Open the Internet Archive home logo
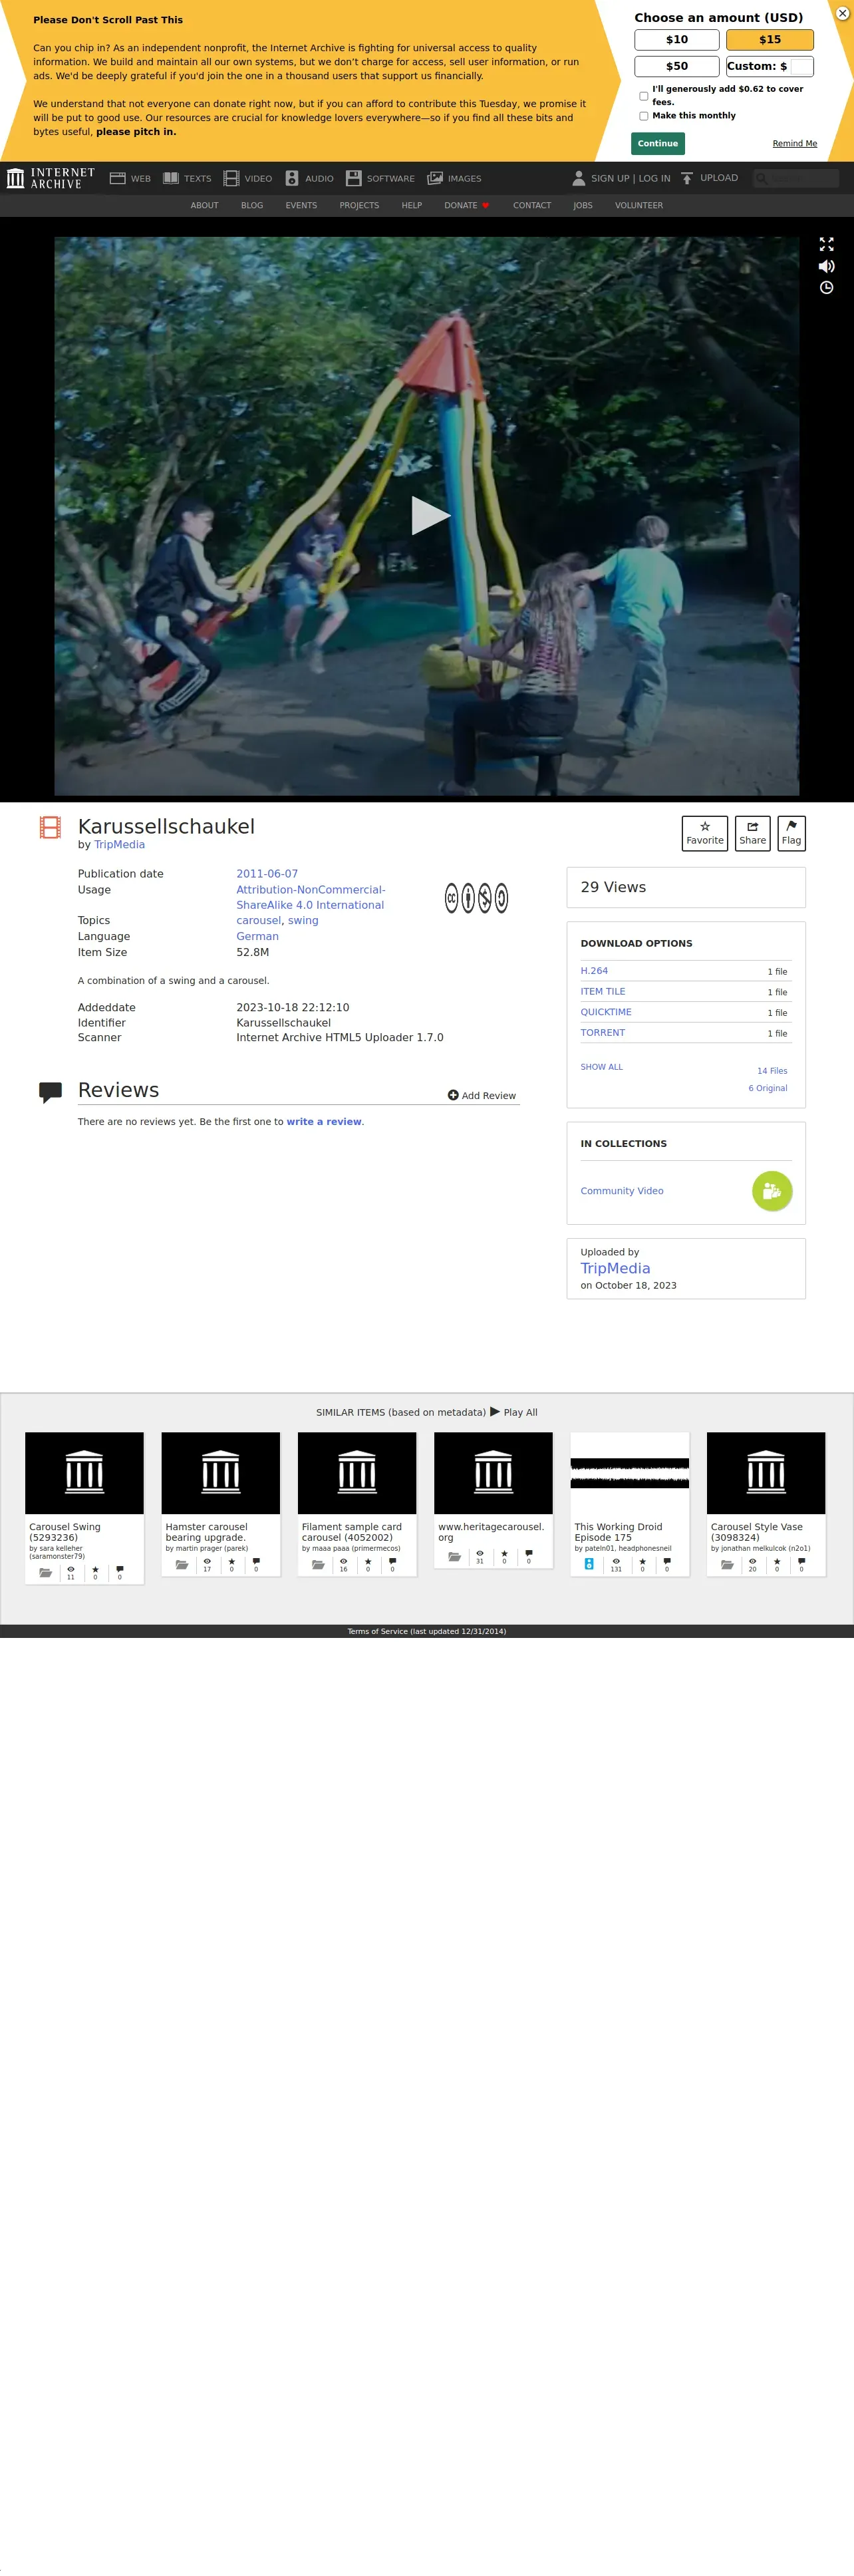 point(51,178)
